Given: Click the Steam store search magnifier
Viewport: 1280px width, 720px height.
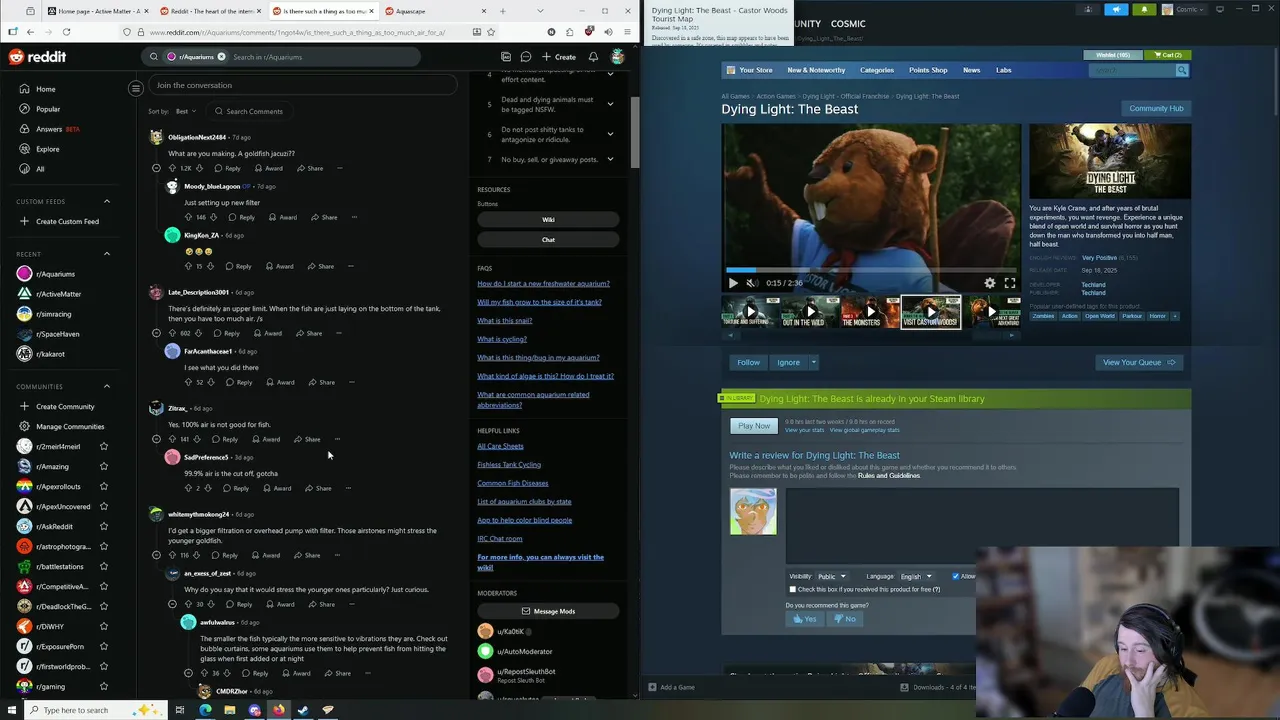Looking at the screenshot, I should pyautogui.click(x=1182, y=70).
